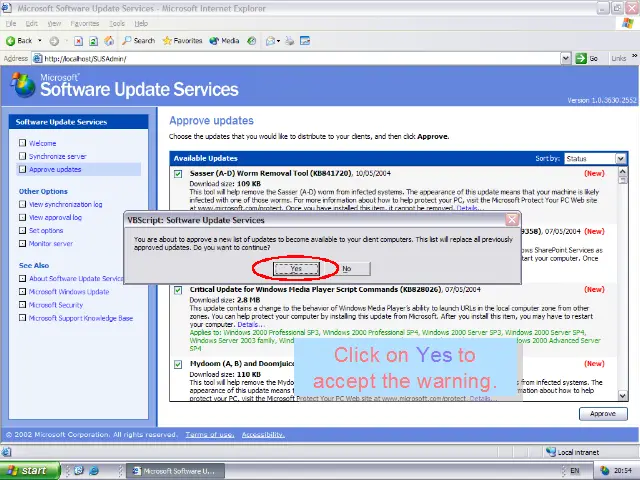Open the Microsoft Security link

pyautogui.click(x=56, y=305)
